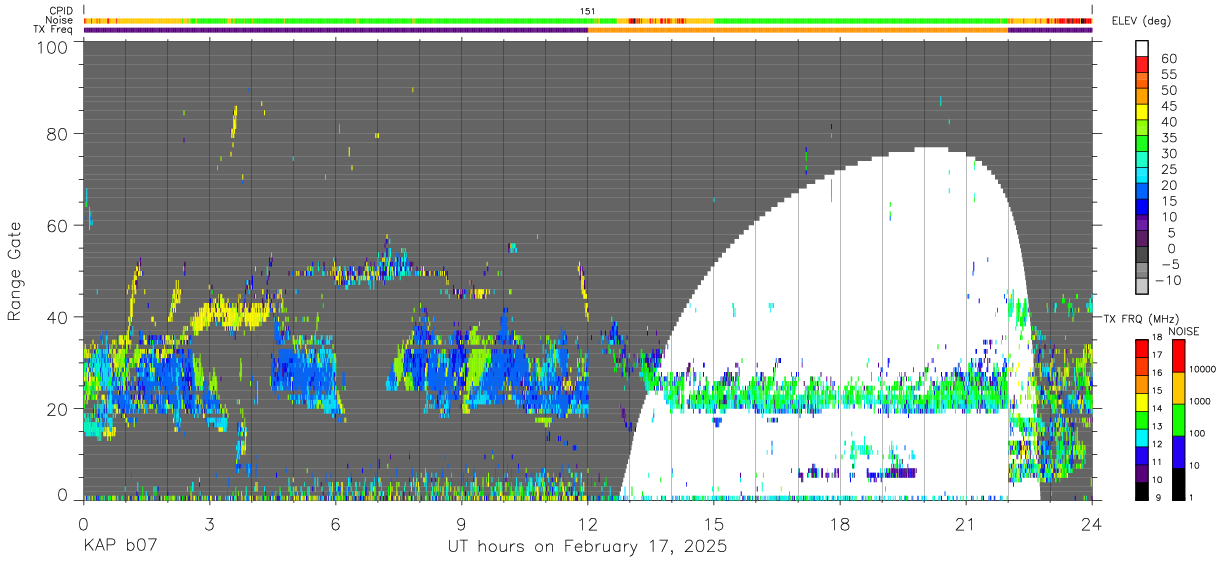Click the "NOISE" legend title
This screenshot has width=1228, height=567.
1184,331
